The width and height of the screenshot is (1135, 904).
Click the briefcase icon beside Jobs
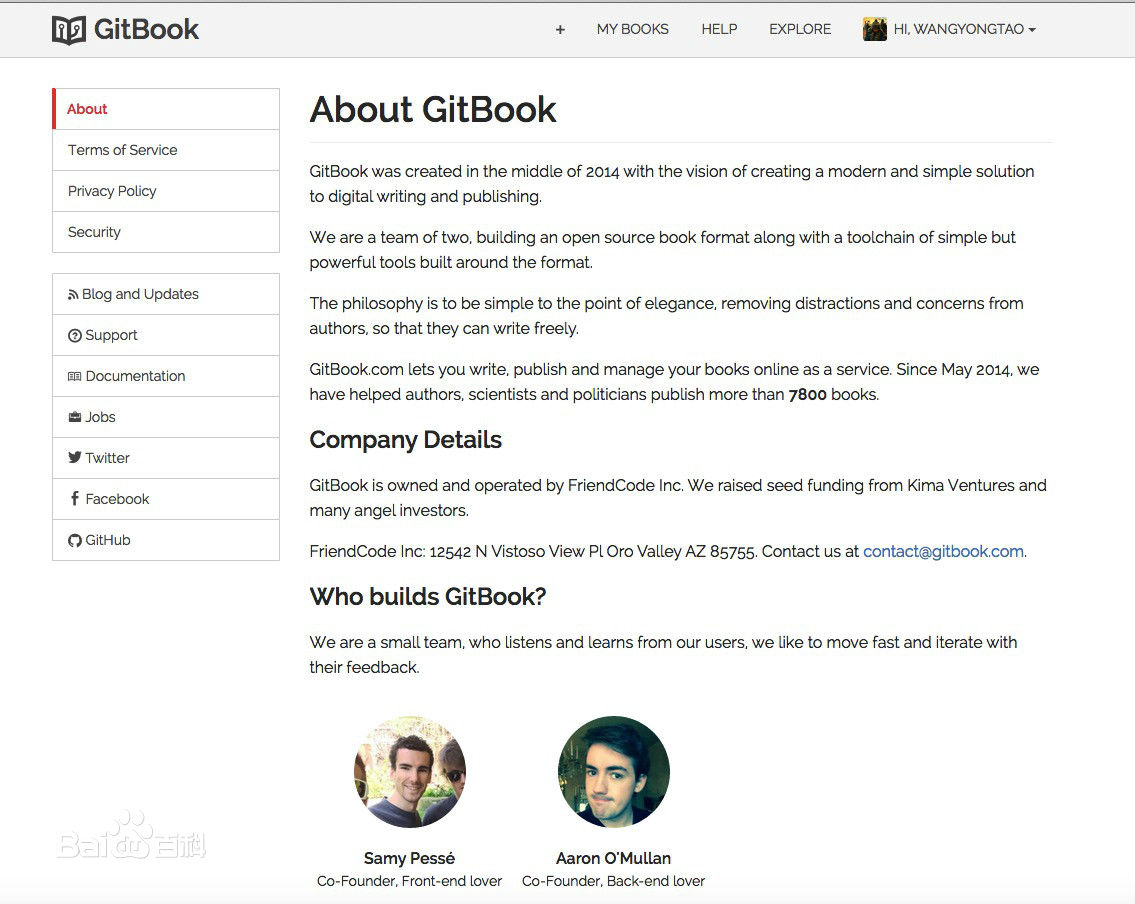point(75,417)
